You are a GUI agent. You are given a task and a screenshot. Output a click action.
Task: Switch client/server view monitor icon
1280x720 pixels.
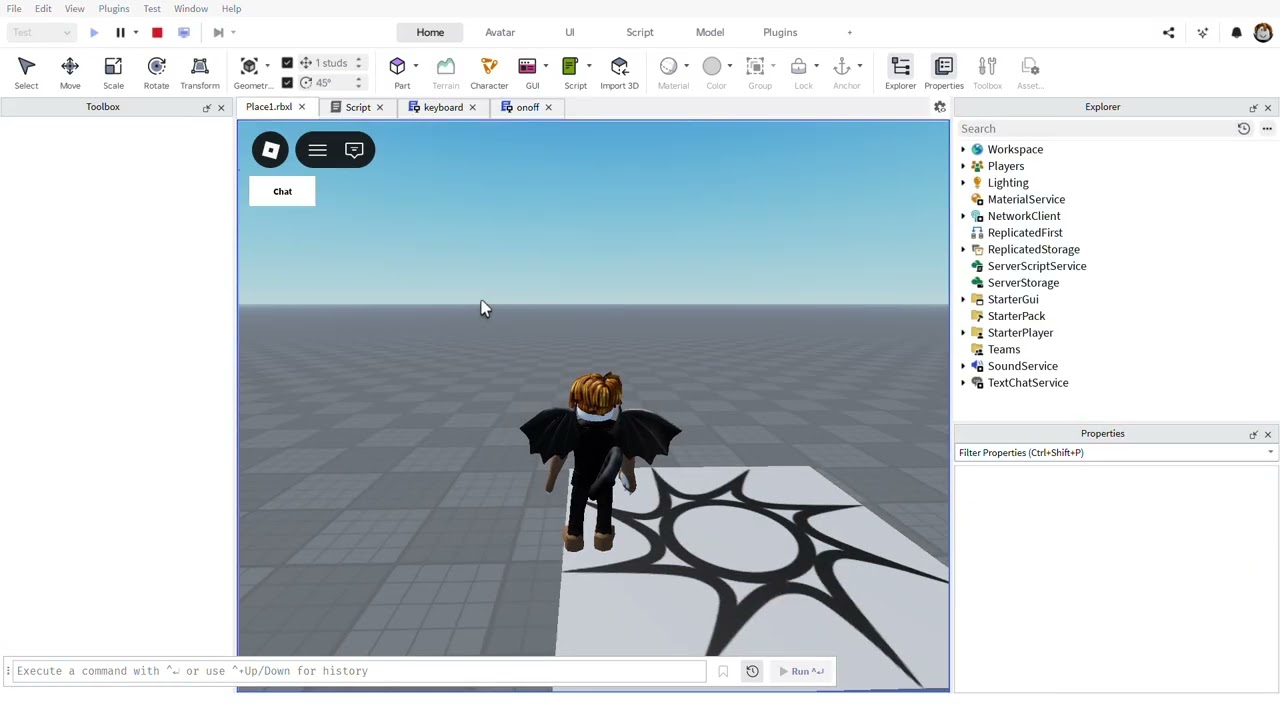pyautogui.click(x=184, y=32)
